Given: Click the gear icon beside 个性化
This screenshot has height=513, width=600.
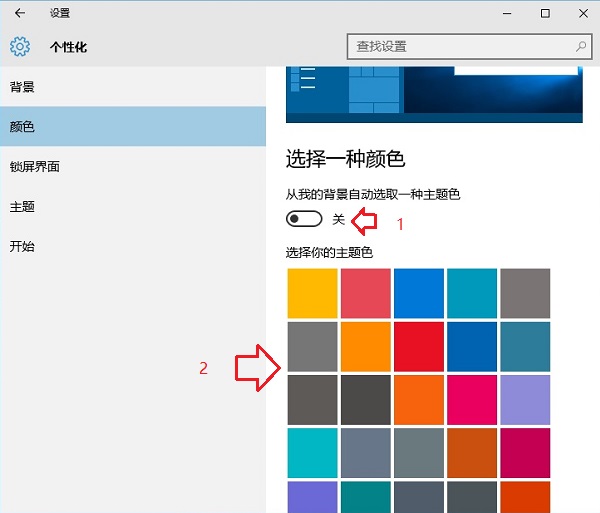Looking at the screenshot, I should [x=20, y=47].
